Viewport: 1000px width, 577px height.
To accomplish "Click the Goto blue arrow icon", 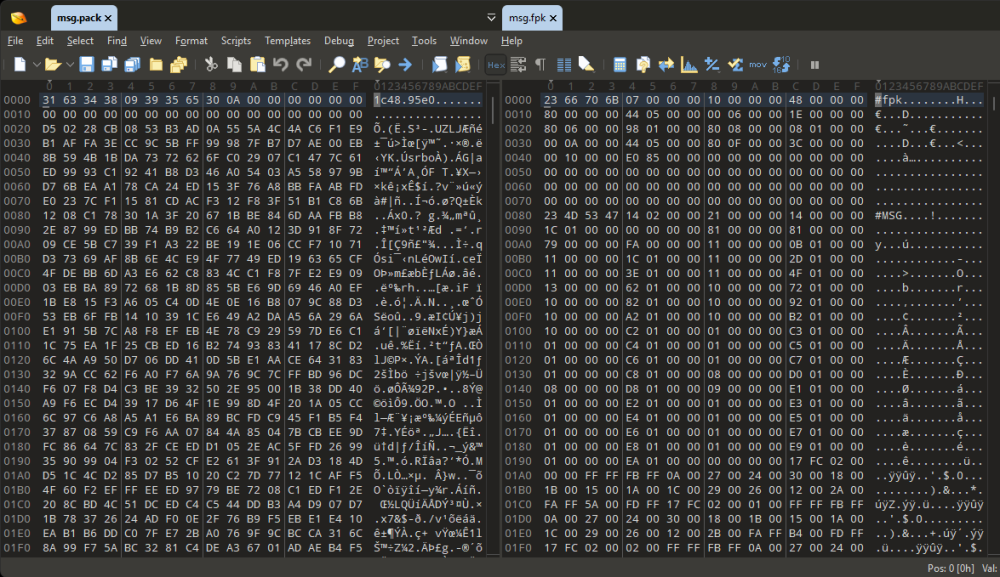I will (x=405, y=64).
